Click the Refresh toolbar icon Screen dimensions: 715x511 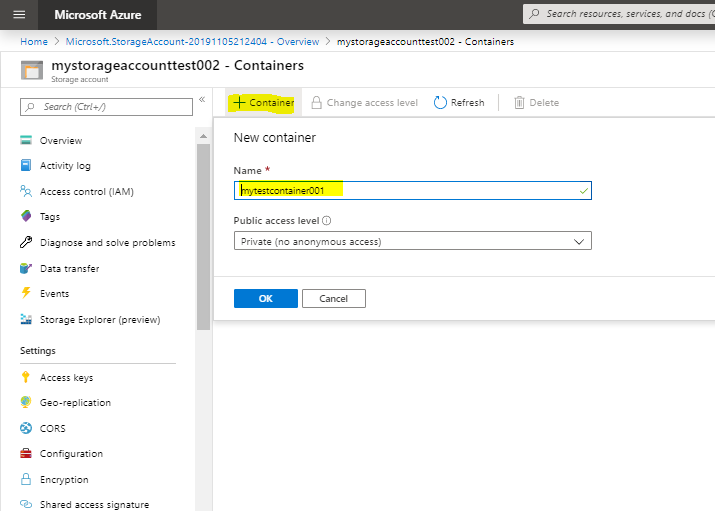click(440, 103)
